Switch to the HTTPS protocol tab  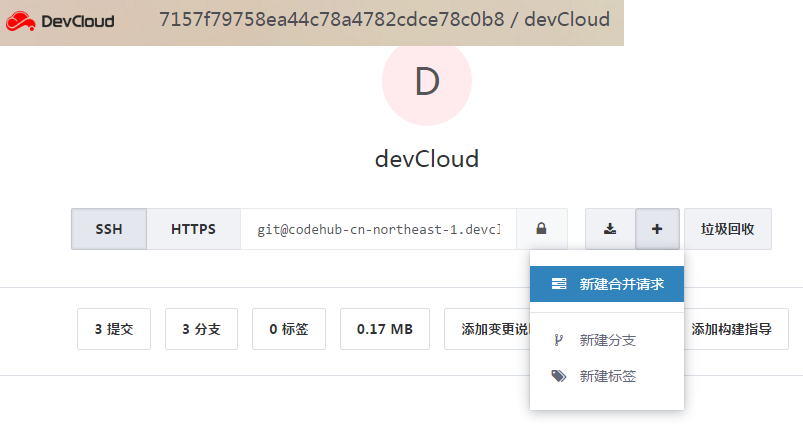click(x=194, y=229)
